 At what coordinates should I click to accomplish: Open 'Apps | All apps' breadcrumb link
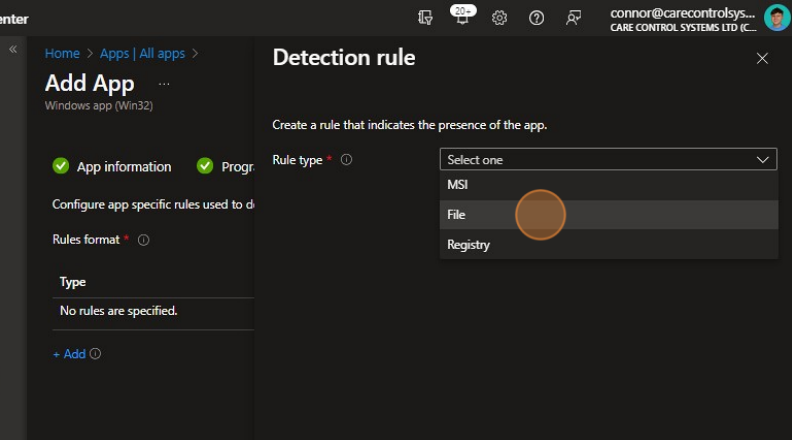coord(142,53)
